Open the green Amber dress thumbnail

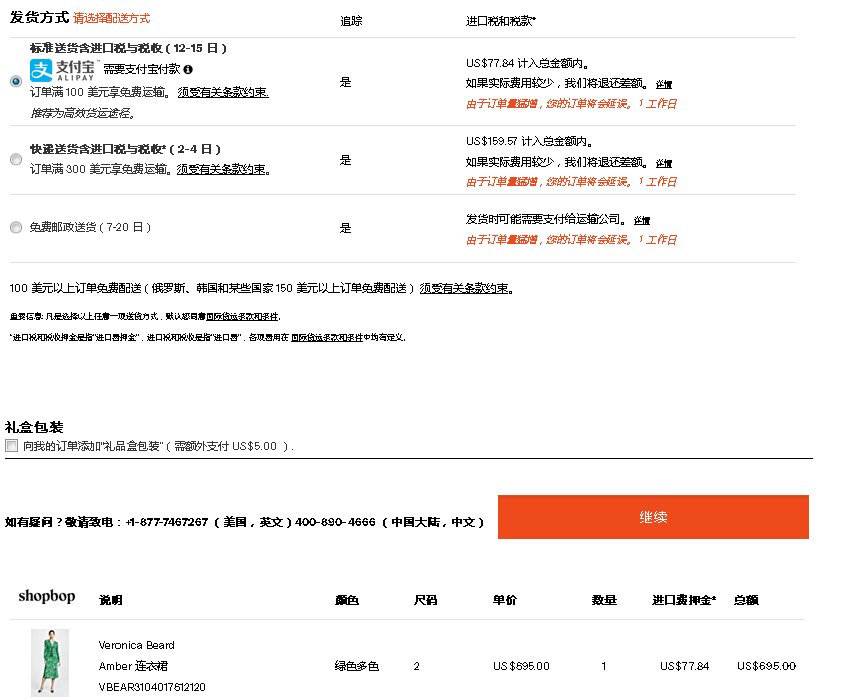[50, 663]
